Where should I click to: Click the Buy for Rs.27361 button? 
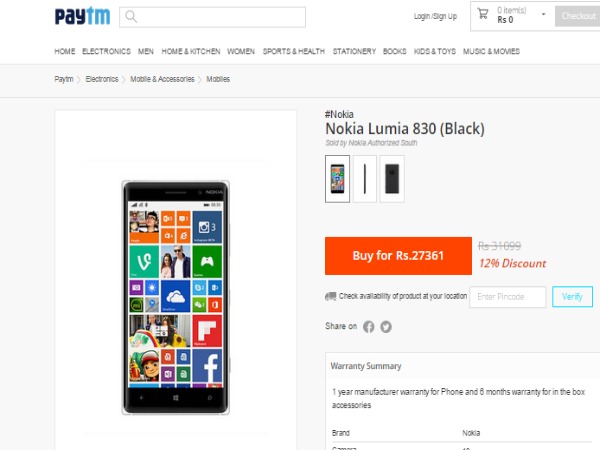click(x=398, y=256)
